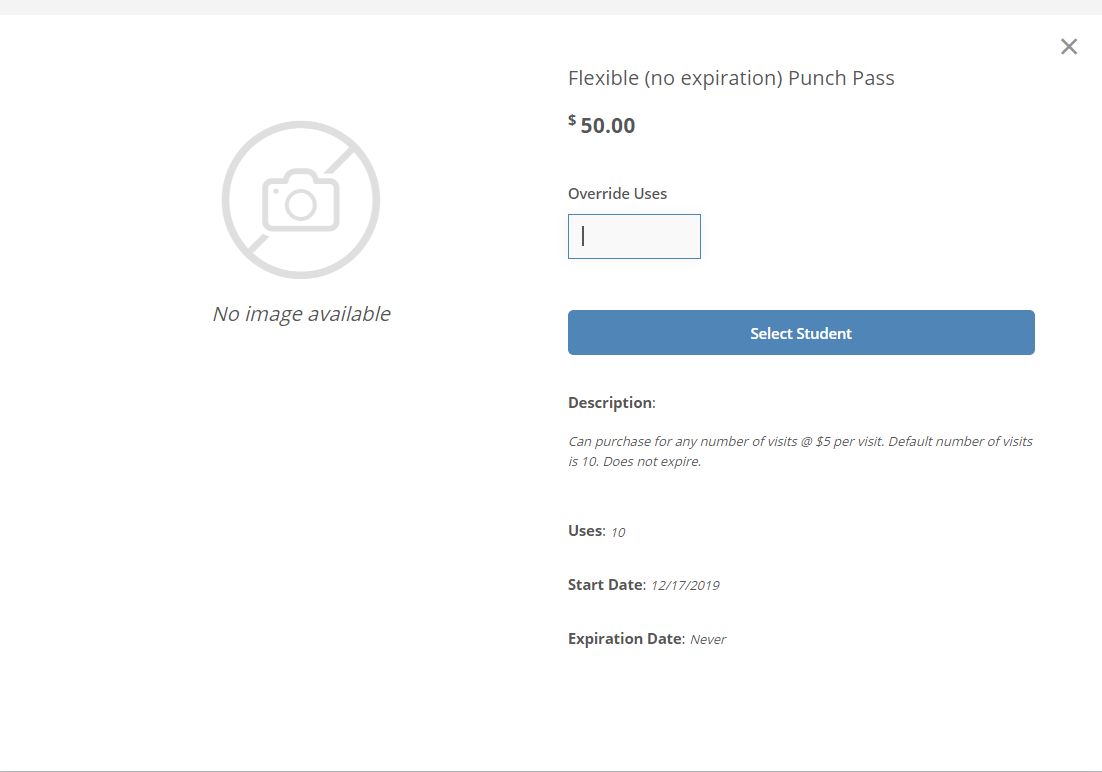Click the camera glyph inside the circle
The height and width of the screenshot is (772, 1102).
click(301, 200)
